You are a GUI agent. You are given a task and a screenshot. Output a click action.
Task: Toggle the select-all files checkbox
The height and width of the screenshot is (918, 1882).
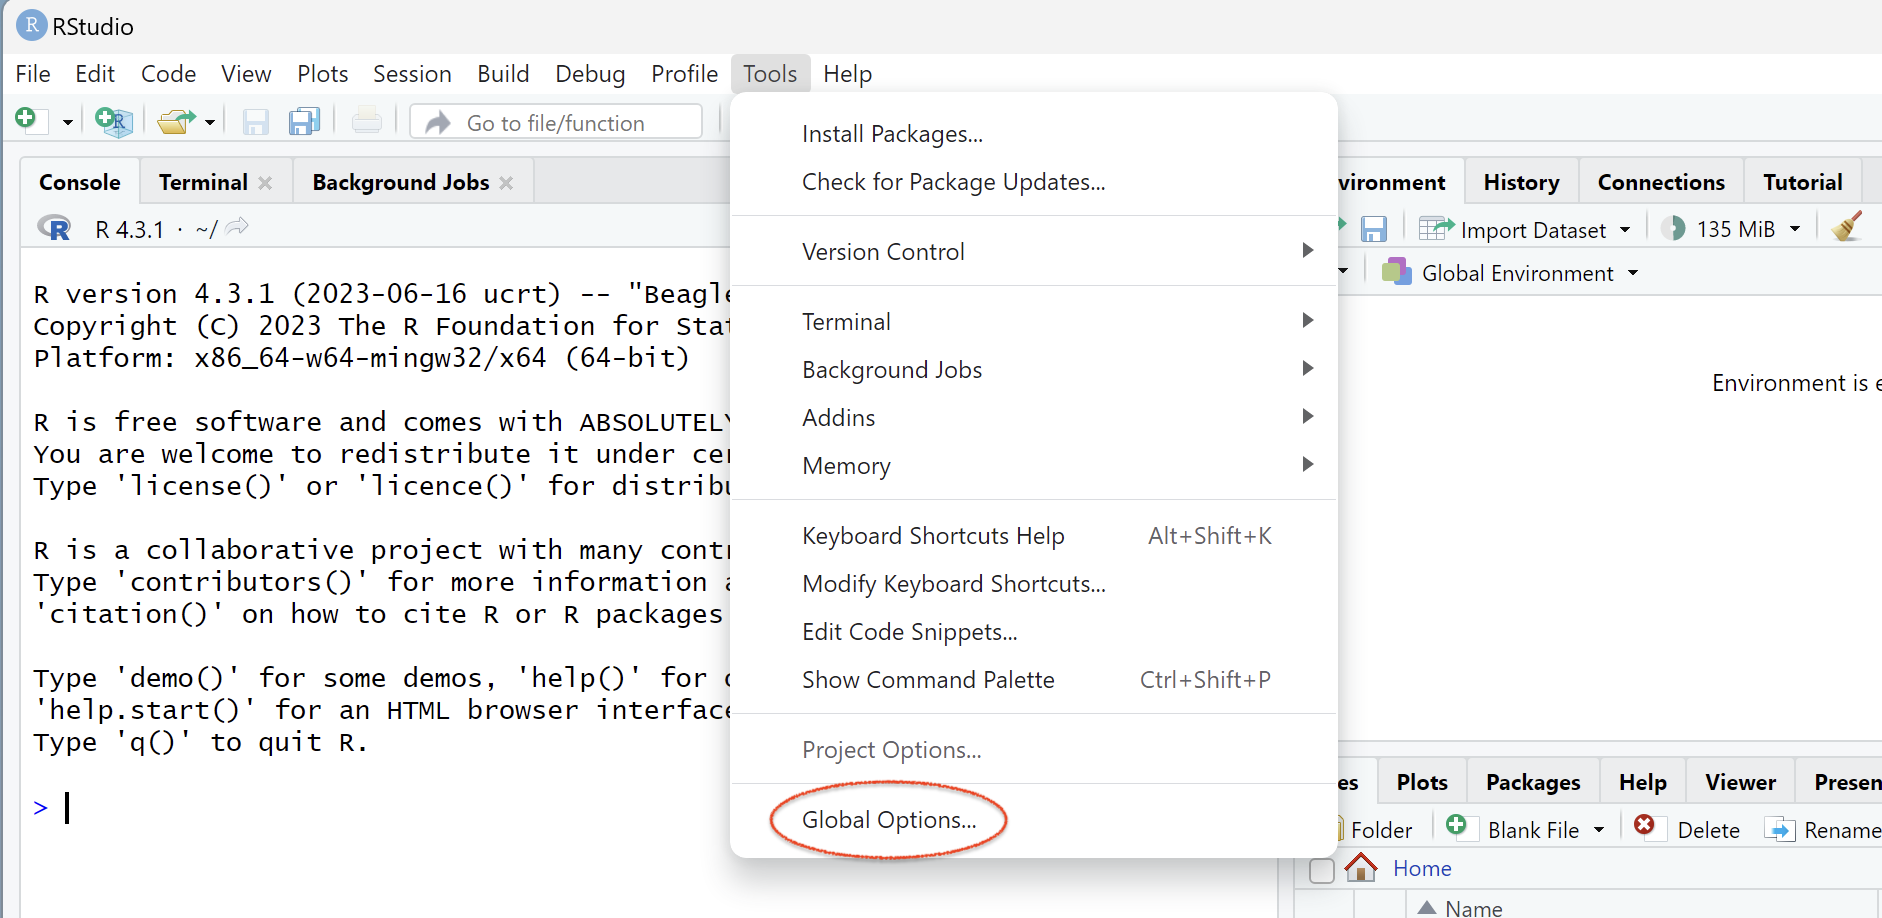[1322, 871]
